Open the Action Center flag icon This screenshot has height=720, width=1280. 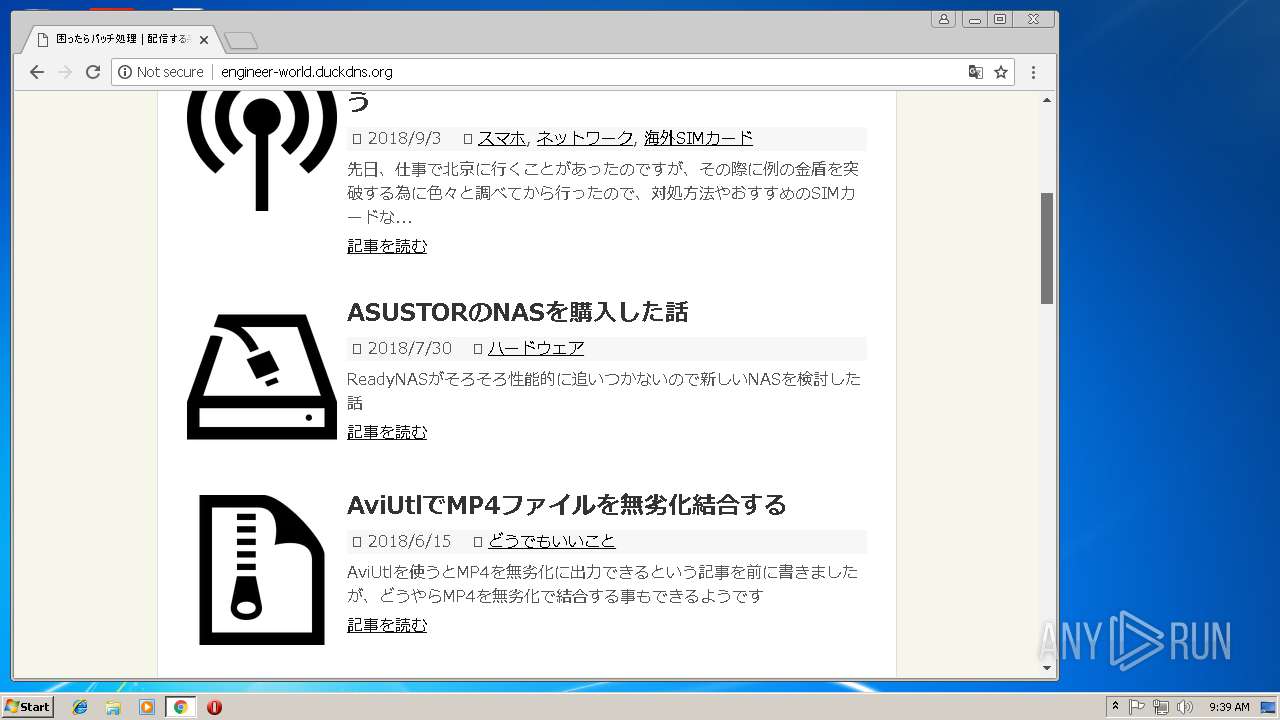pos(1137,707)
